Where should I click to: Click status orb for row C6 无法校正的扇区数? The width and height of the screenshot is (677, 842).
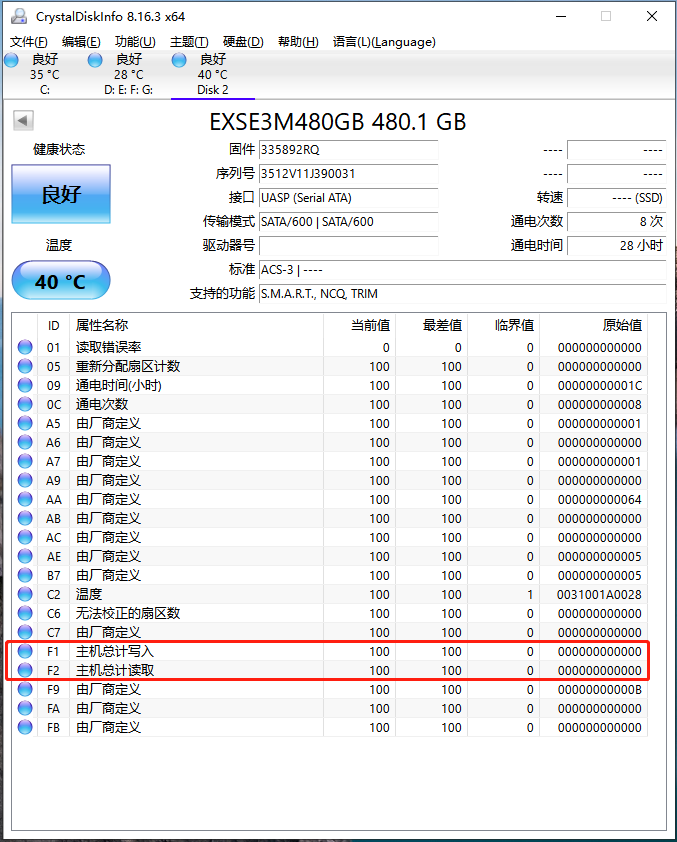(x=25, y=613)
